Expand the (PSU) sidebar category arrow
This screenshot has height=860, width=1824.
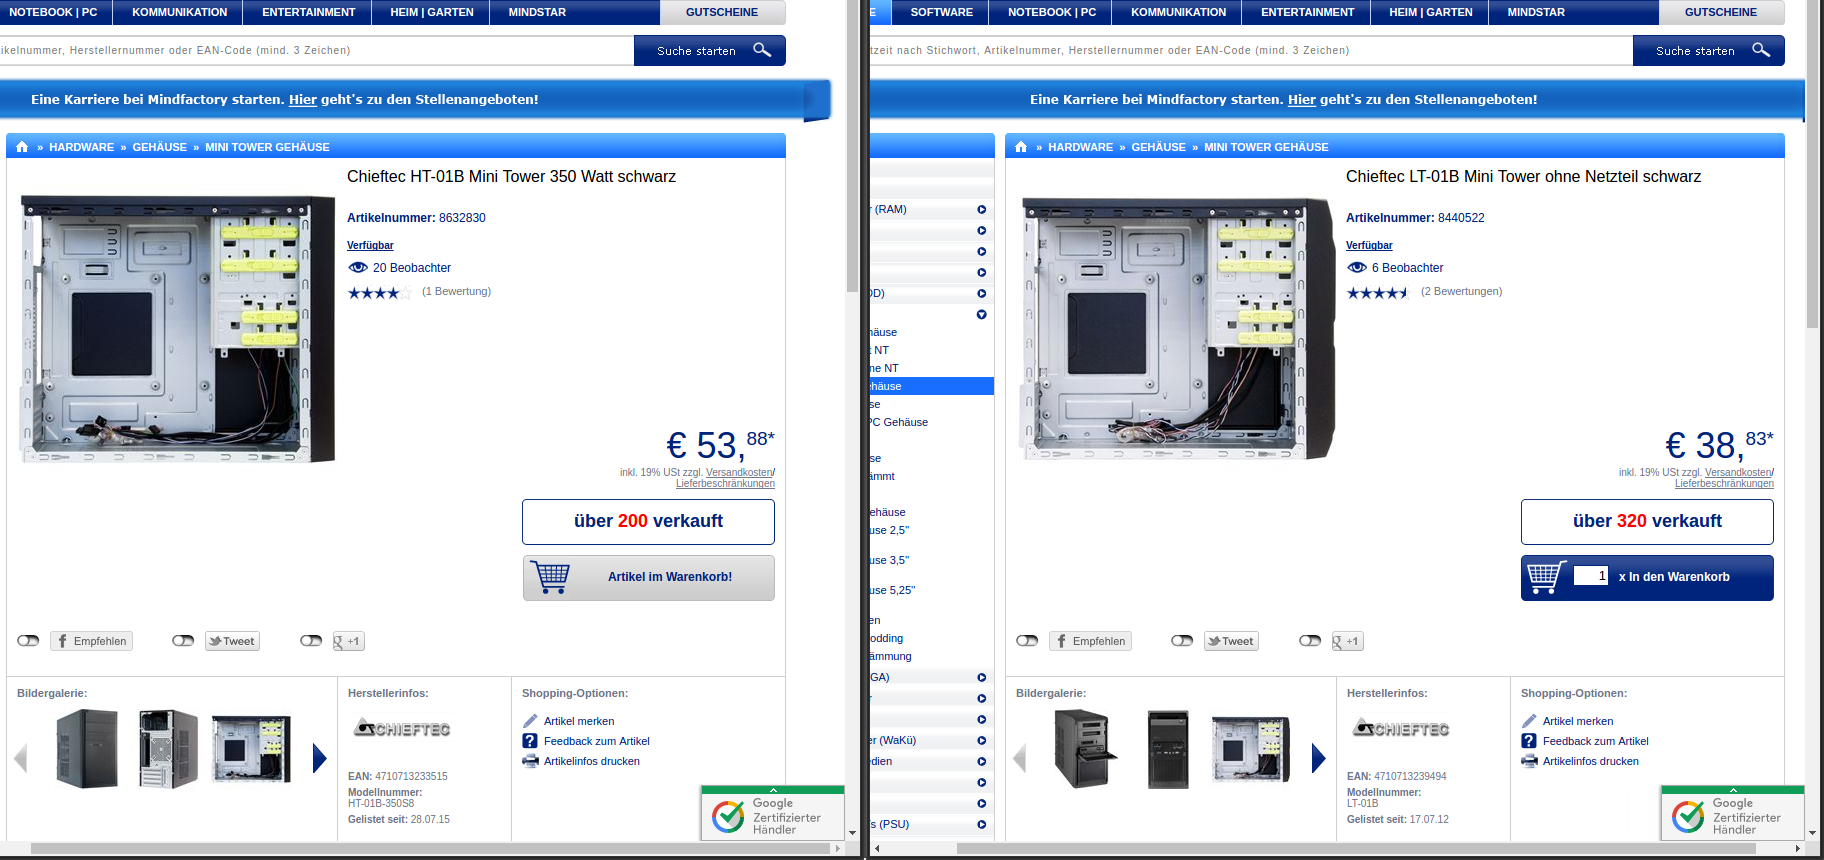[x=982, y=824]
